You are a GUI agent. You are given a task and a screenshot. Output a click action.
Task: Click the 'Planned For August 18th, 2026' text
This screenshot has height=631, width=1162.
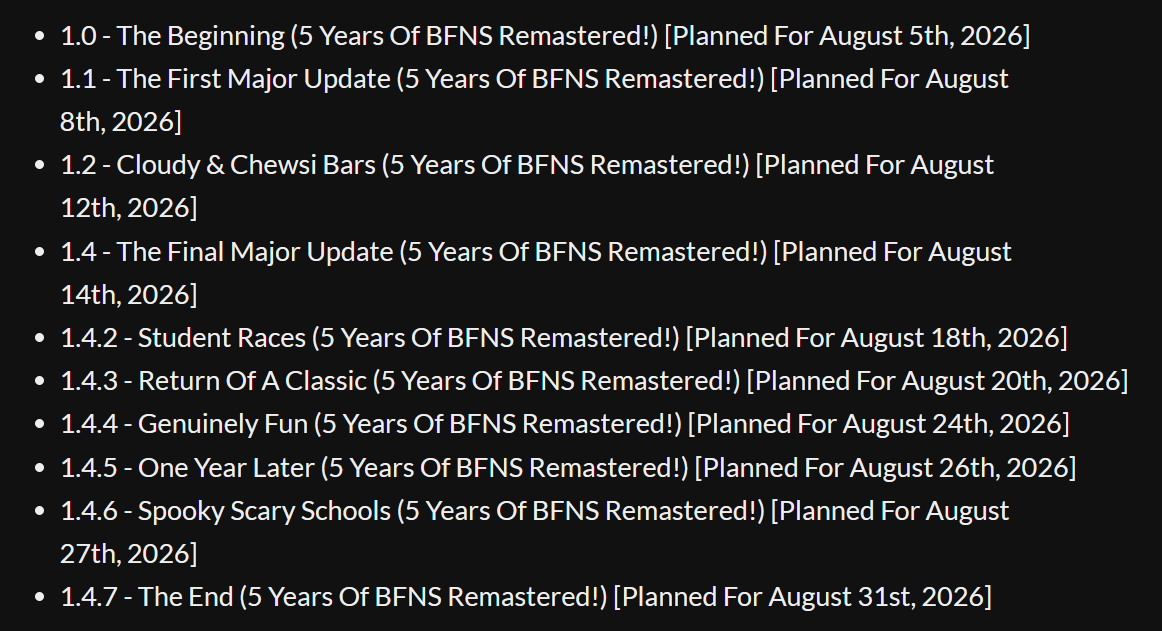coord(876,338)
